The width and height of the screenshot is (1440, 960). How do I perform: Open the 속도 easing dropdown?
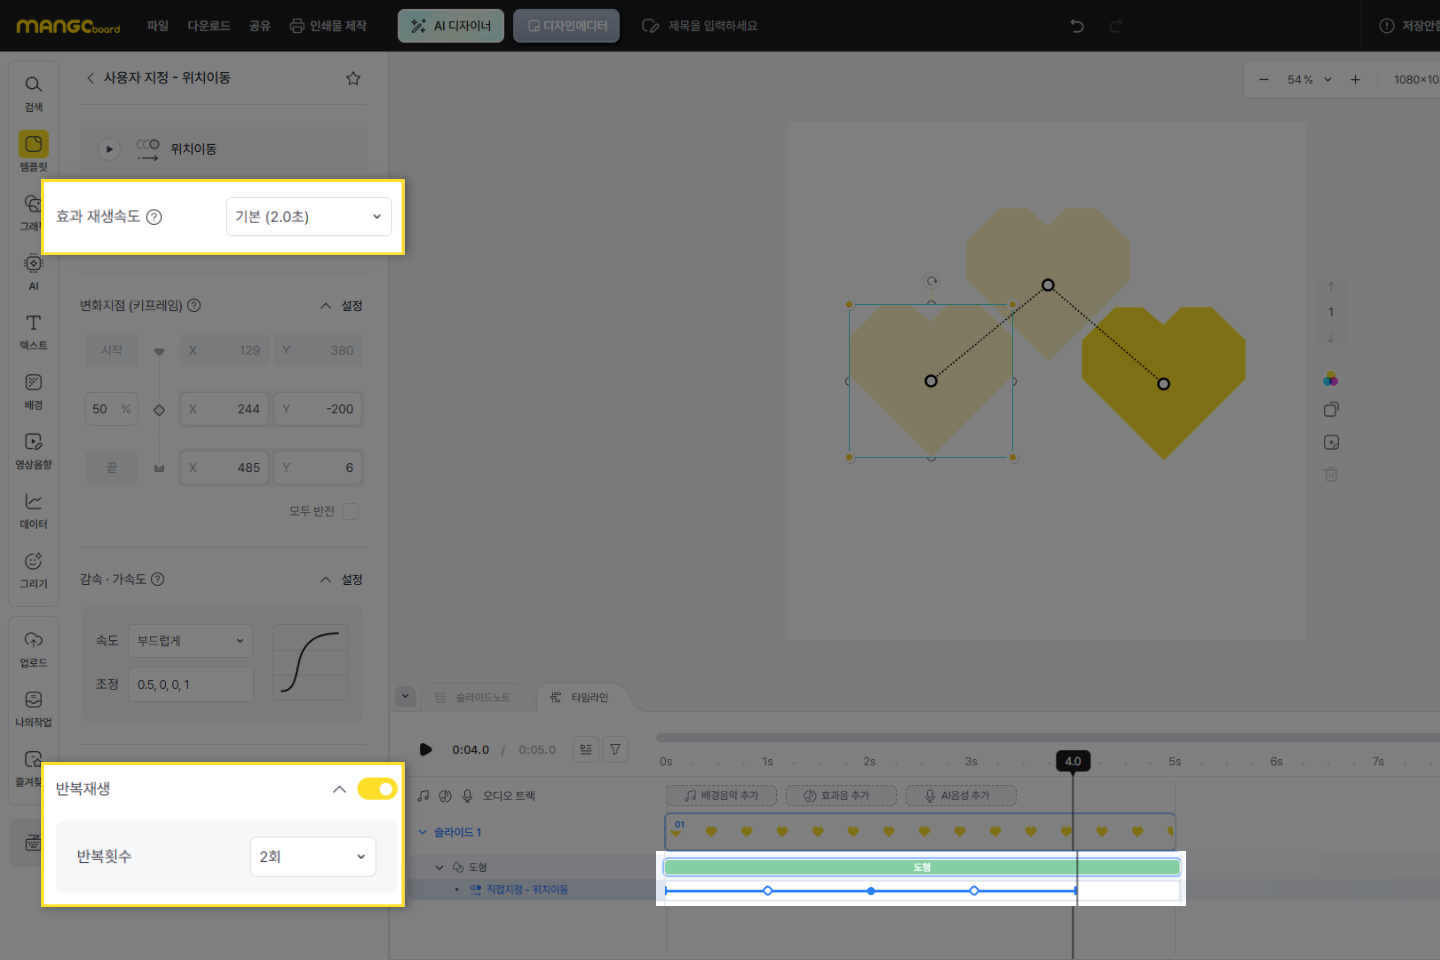(x=190, y=641)
